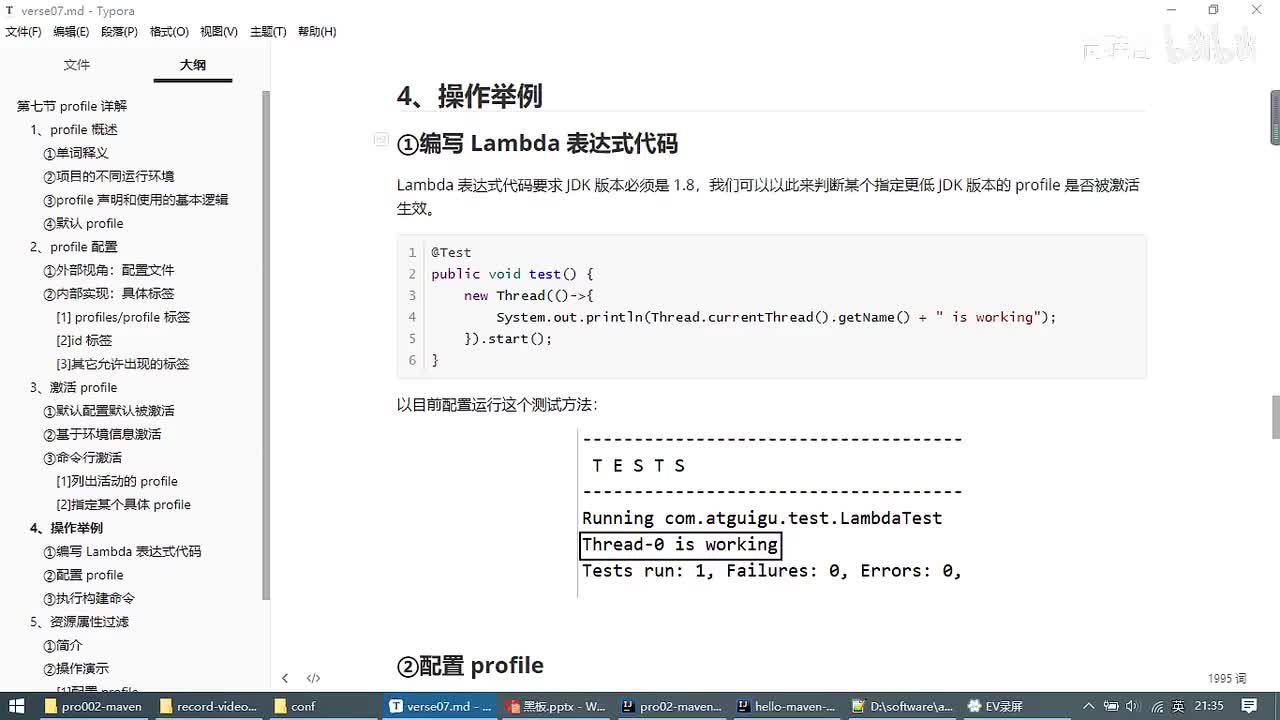The width and height of the screenshot is (1280, 720).
Task: Open outline item ③profile 声明和使用的基本逻辑
Action: pos(136,200)
